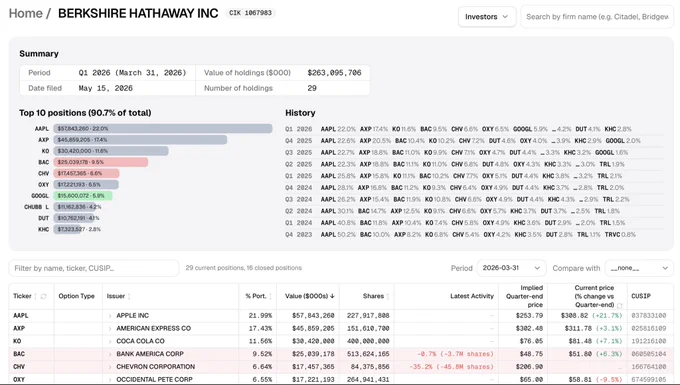
Task: Click the KO bar in Top 10 positions
Action: tap(111, 151)
